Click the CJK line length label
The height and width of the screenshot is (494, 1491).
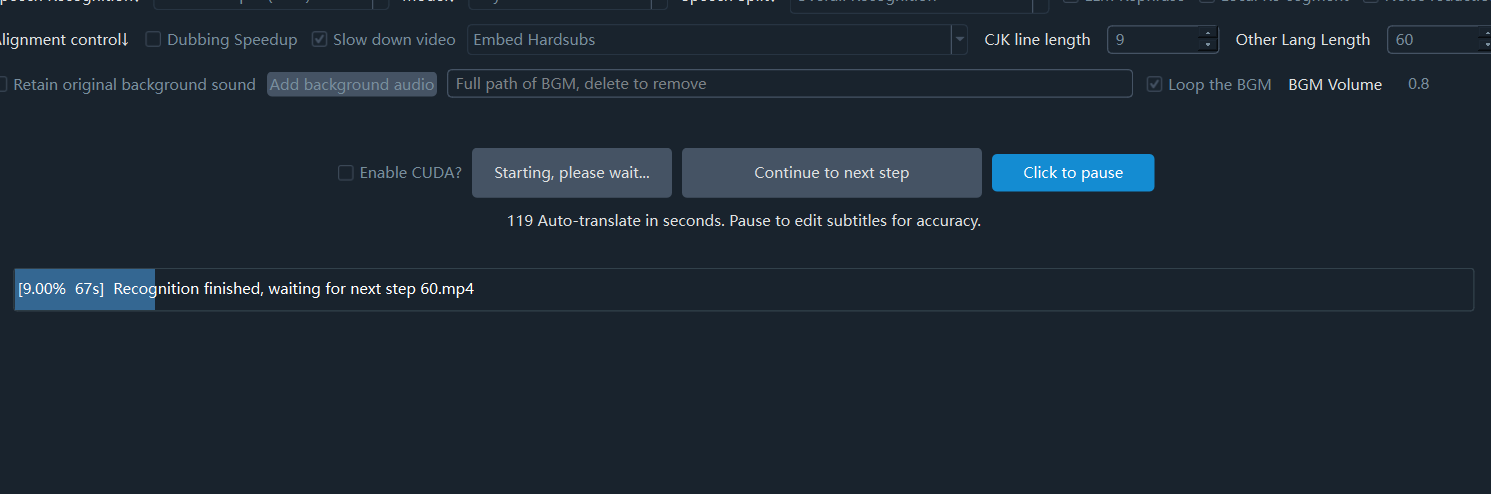(x=1037, y=40)
